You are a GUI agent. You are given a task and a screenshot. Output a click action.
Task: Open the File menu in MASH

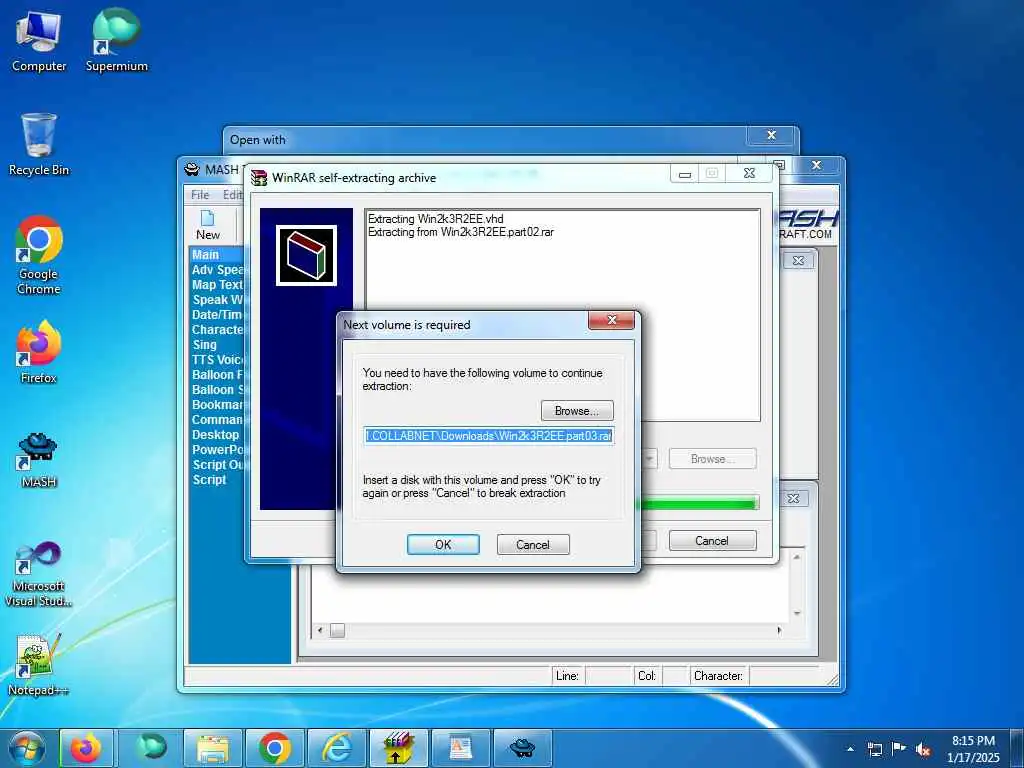(200, 195)
